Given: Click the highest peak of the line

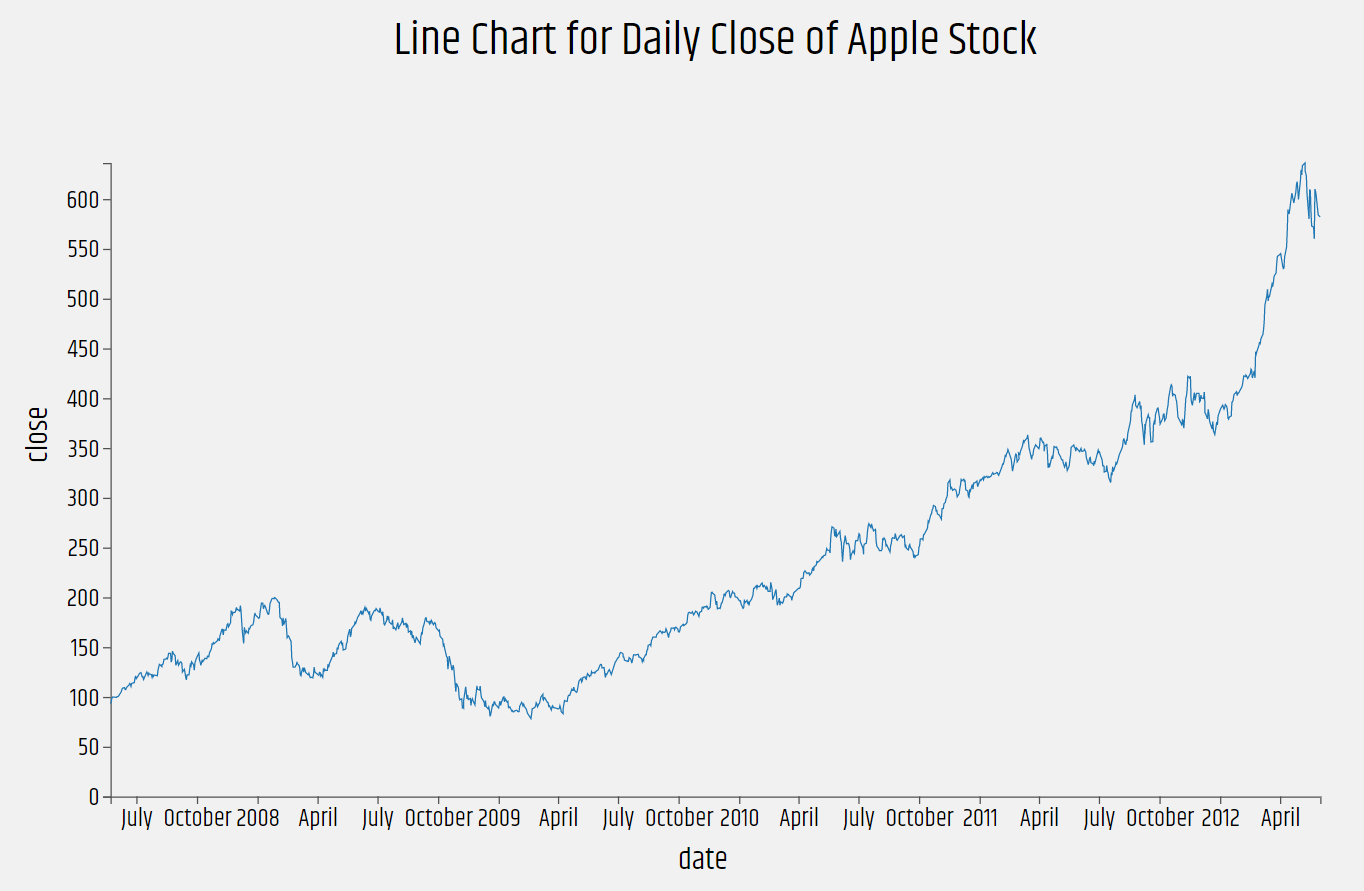Looking at the screenshot, I should 1304,163.
